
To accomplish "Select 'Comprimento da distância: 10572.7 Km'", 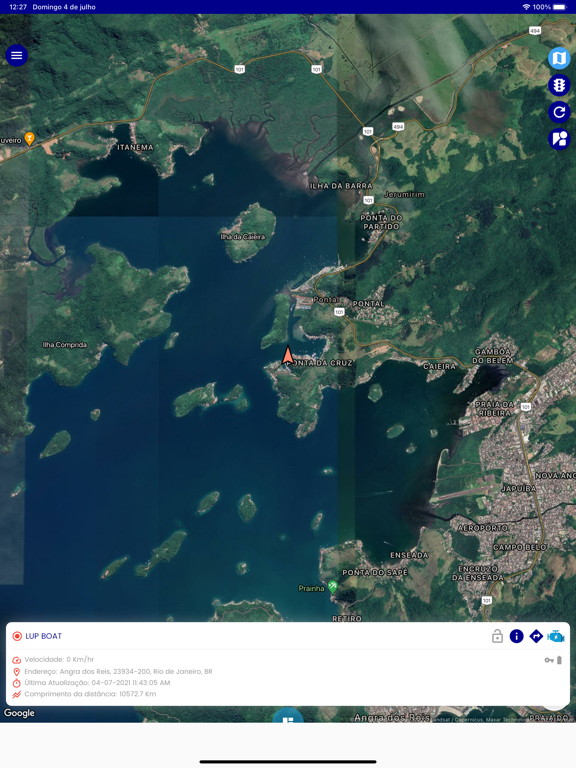I will pyautogui.click(x=91, y=694).
